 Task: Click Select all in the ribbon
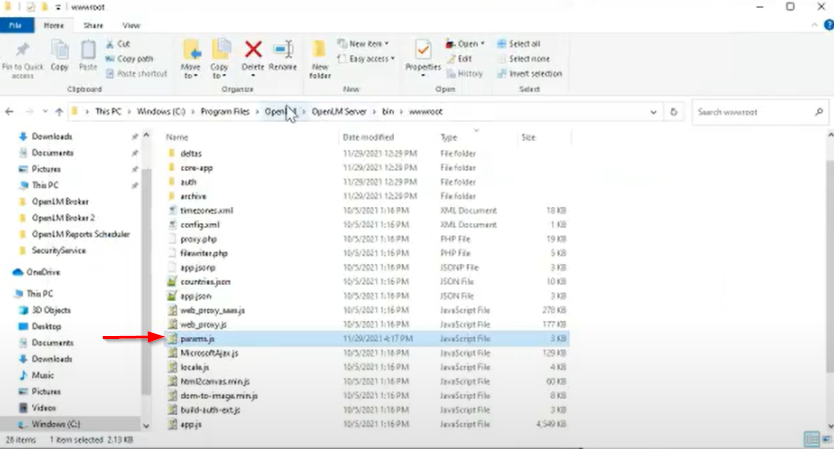point(524,44)
